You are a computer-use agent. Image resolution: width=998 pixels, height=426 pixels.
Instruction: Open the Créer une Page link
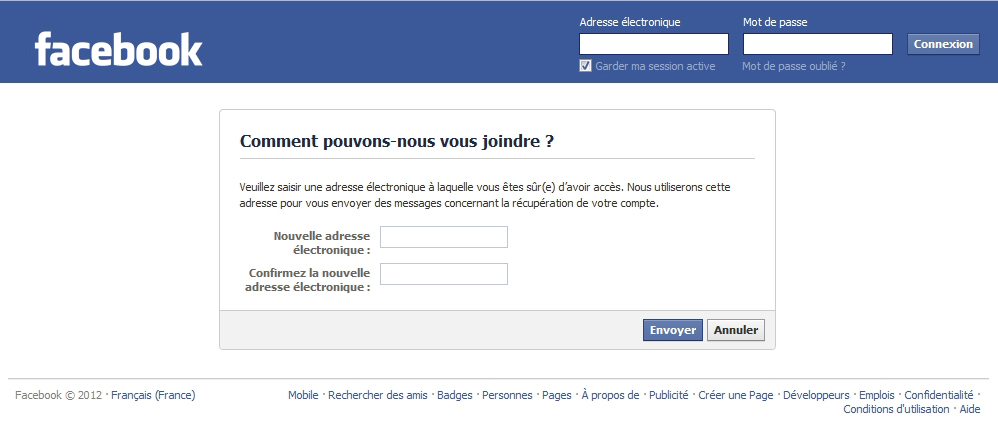pos(736,395)
